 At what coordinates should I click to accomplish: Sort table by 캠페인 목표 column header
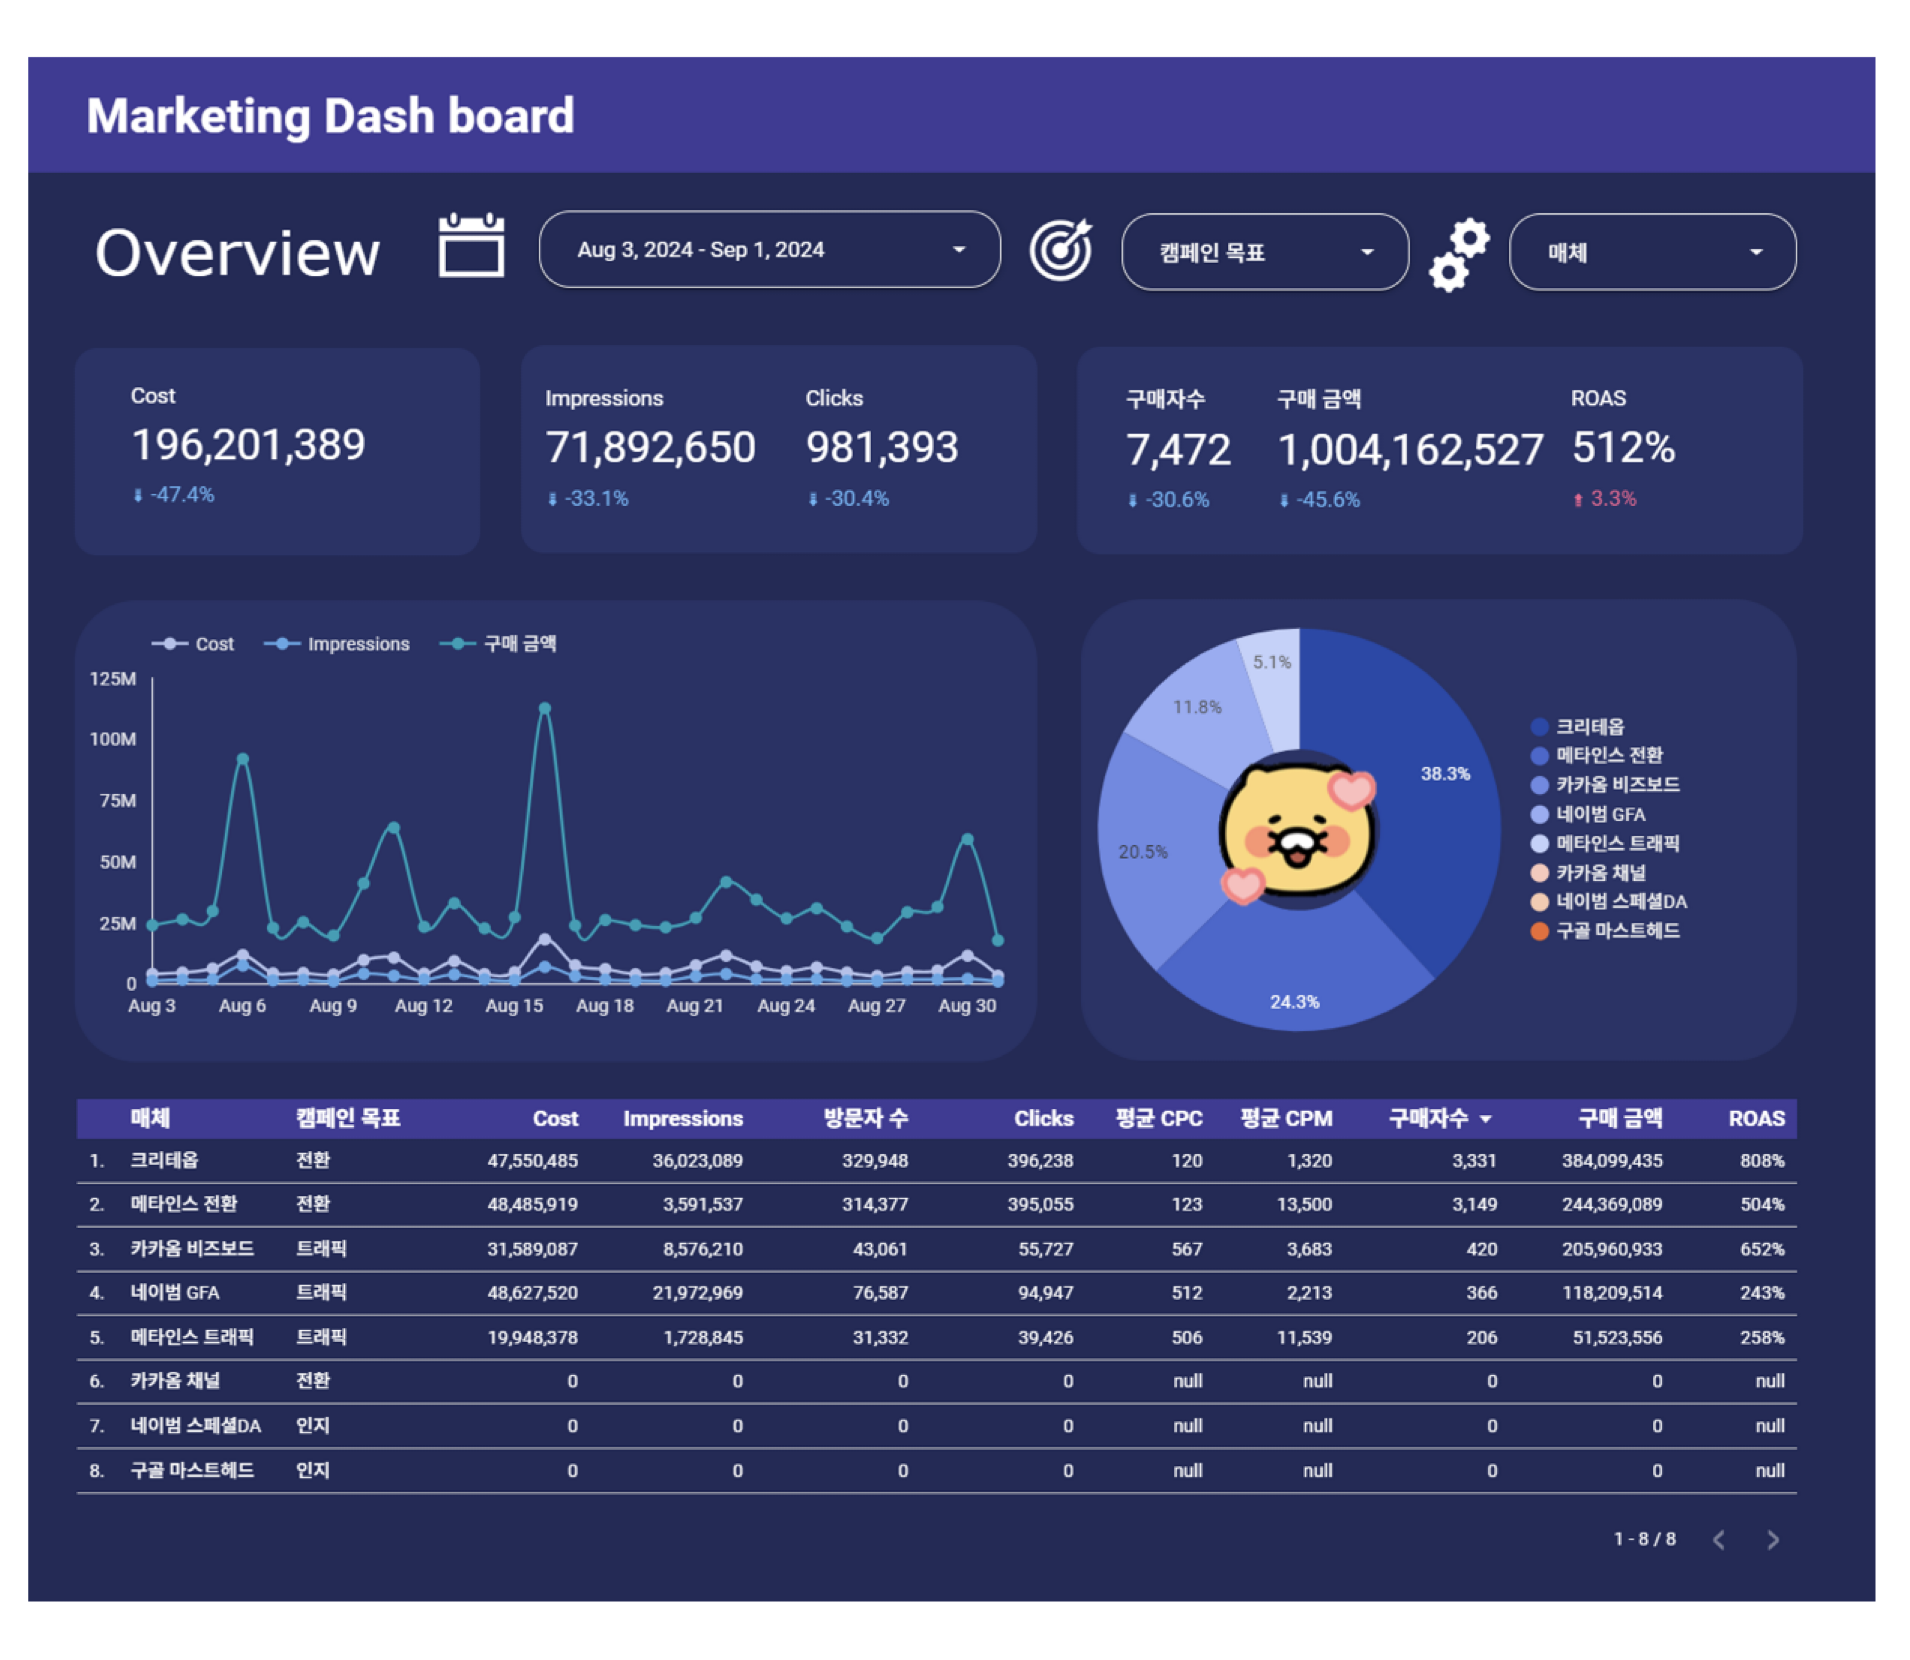348,1119
